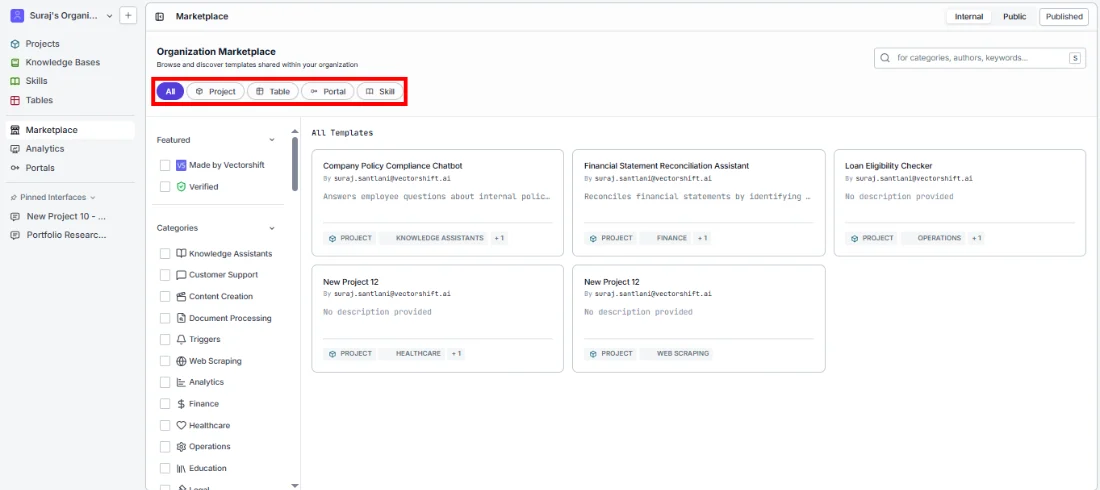Image resolution: width=1100 pixels, height=490 pixels.
Task: Click the filter panel scroll down arrow
Action: click(x=295, y=485)
